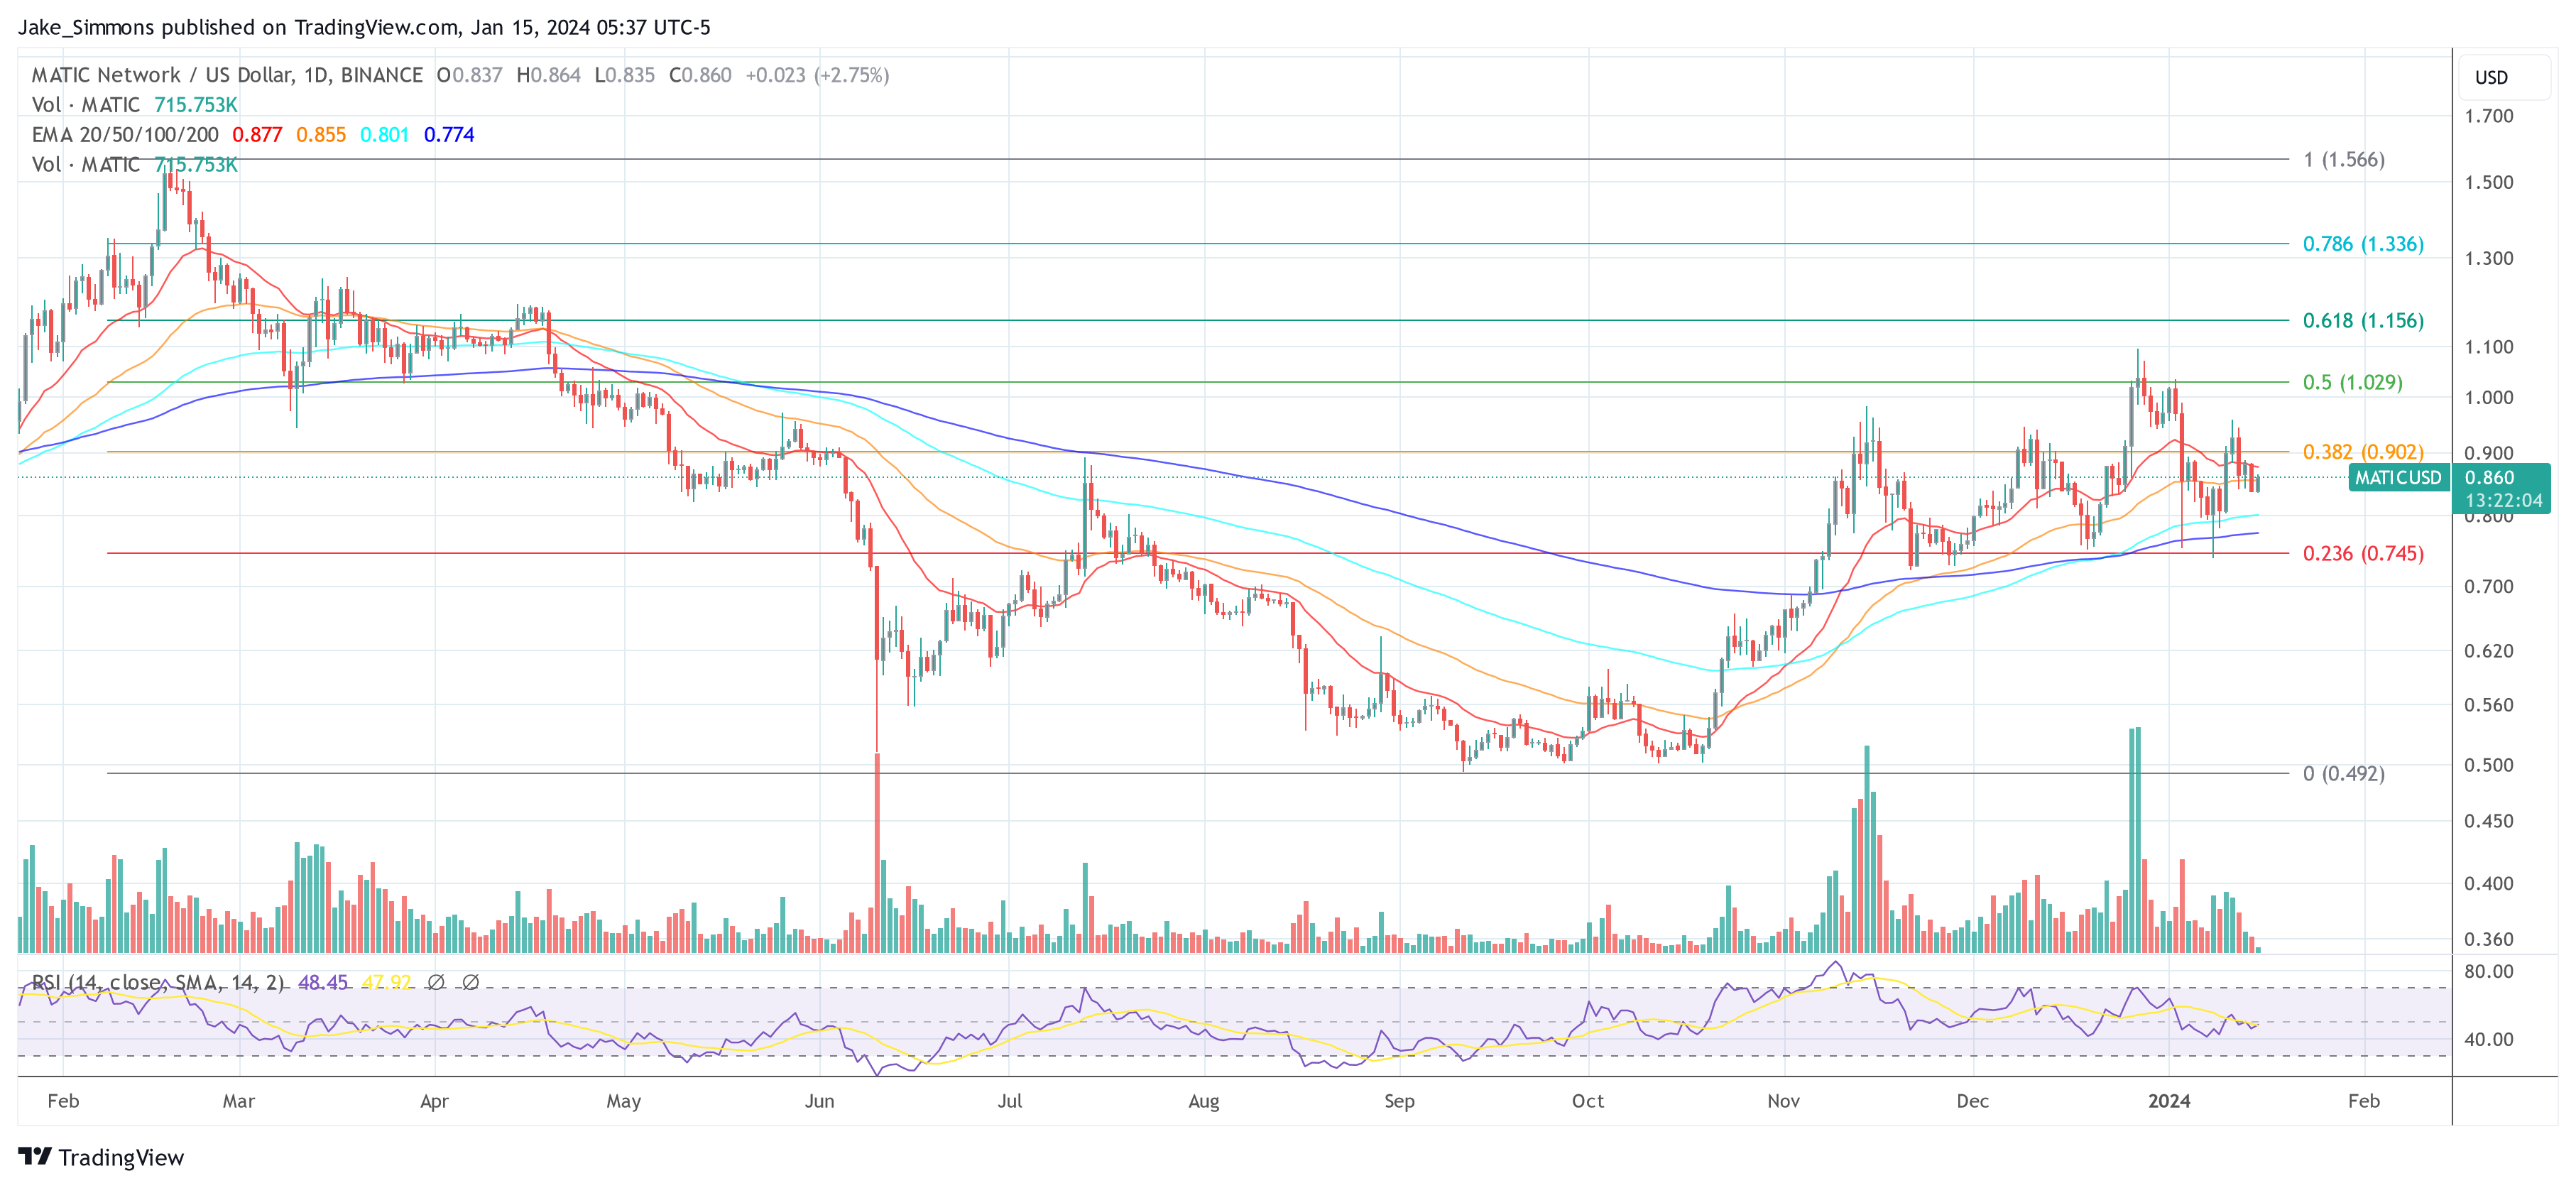Click the Dec marker on time axis
Image resolution: width=2576 pixels, height=1188 pixels.
pyautogui.click(x=1972, y=1100)
